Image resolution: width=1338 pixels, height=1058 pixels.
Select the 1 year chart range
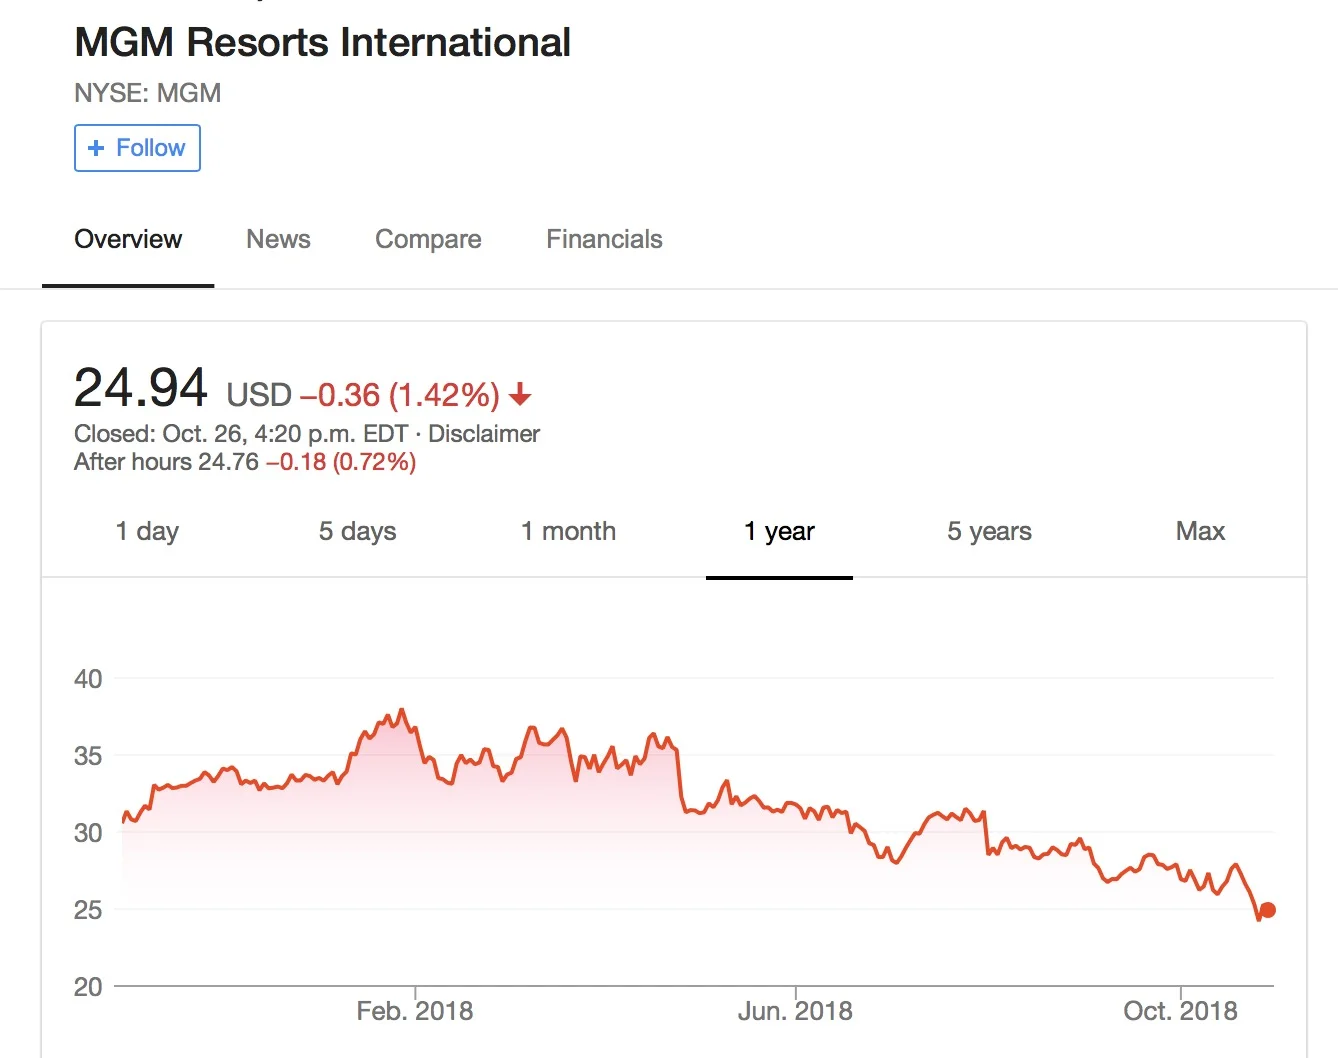point(779,531)
